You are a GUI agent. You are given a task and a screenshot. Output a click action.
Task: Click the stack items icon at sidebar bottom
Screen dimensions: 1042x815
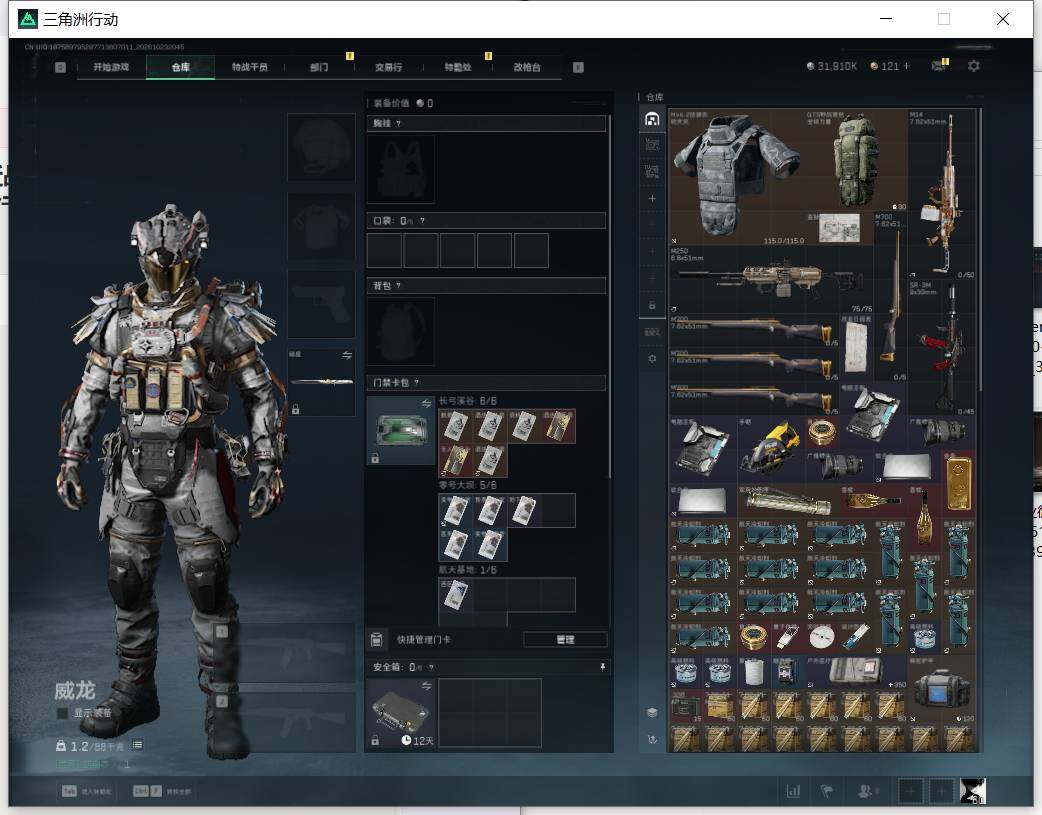652,713
